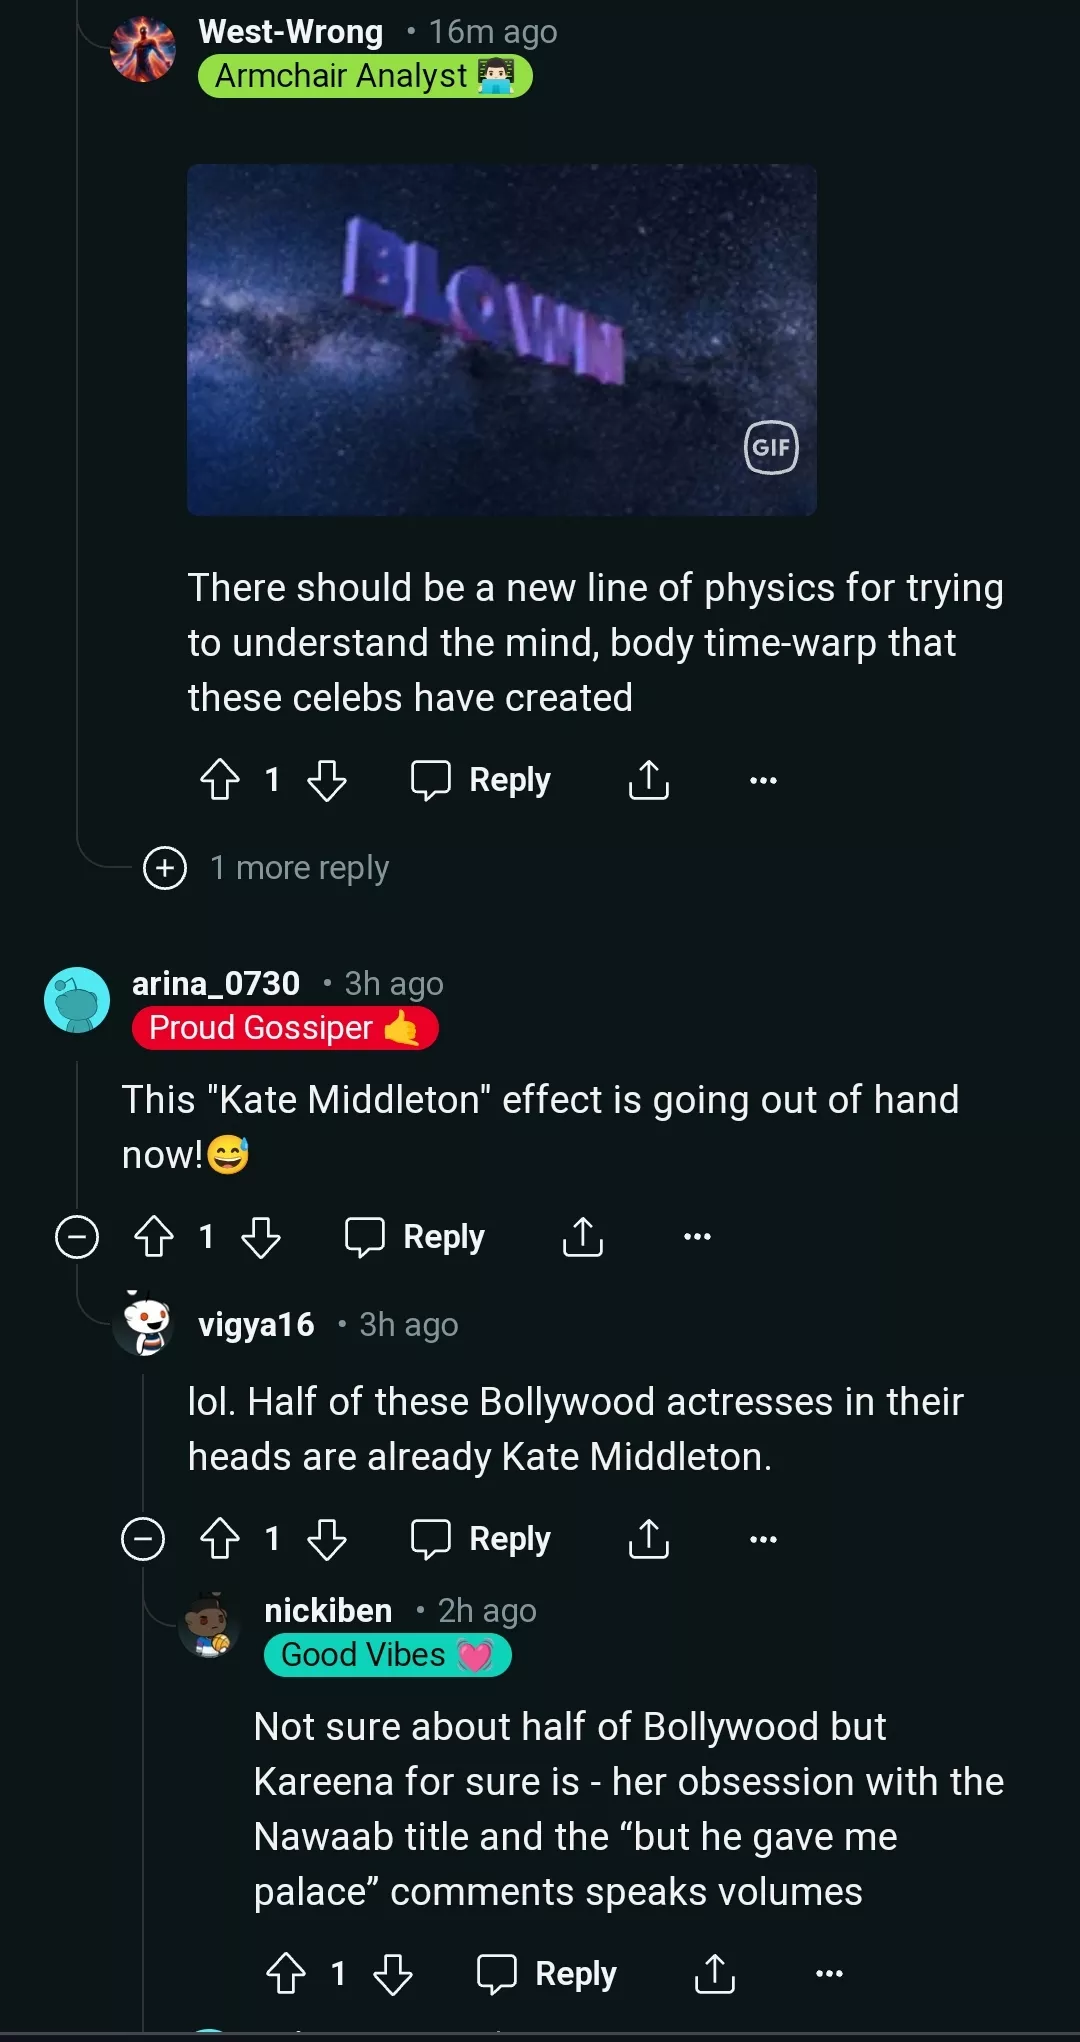Share West-Wrong's comment

pyautogui.click(x=649, y=780)
